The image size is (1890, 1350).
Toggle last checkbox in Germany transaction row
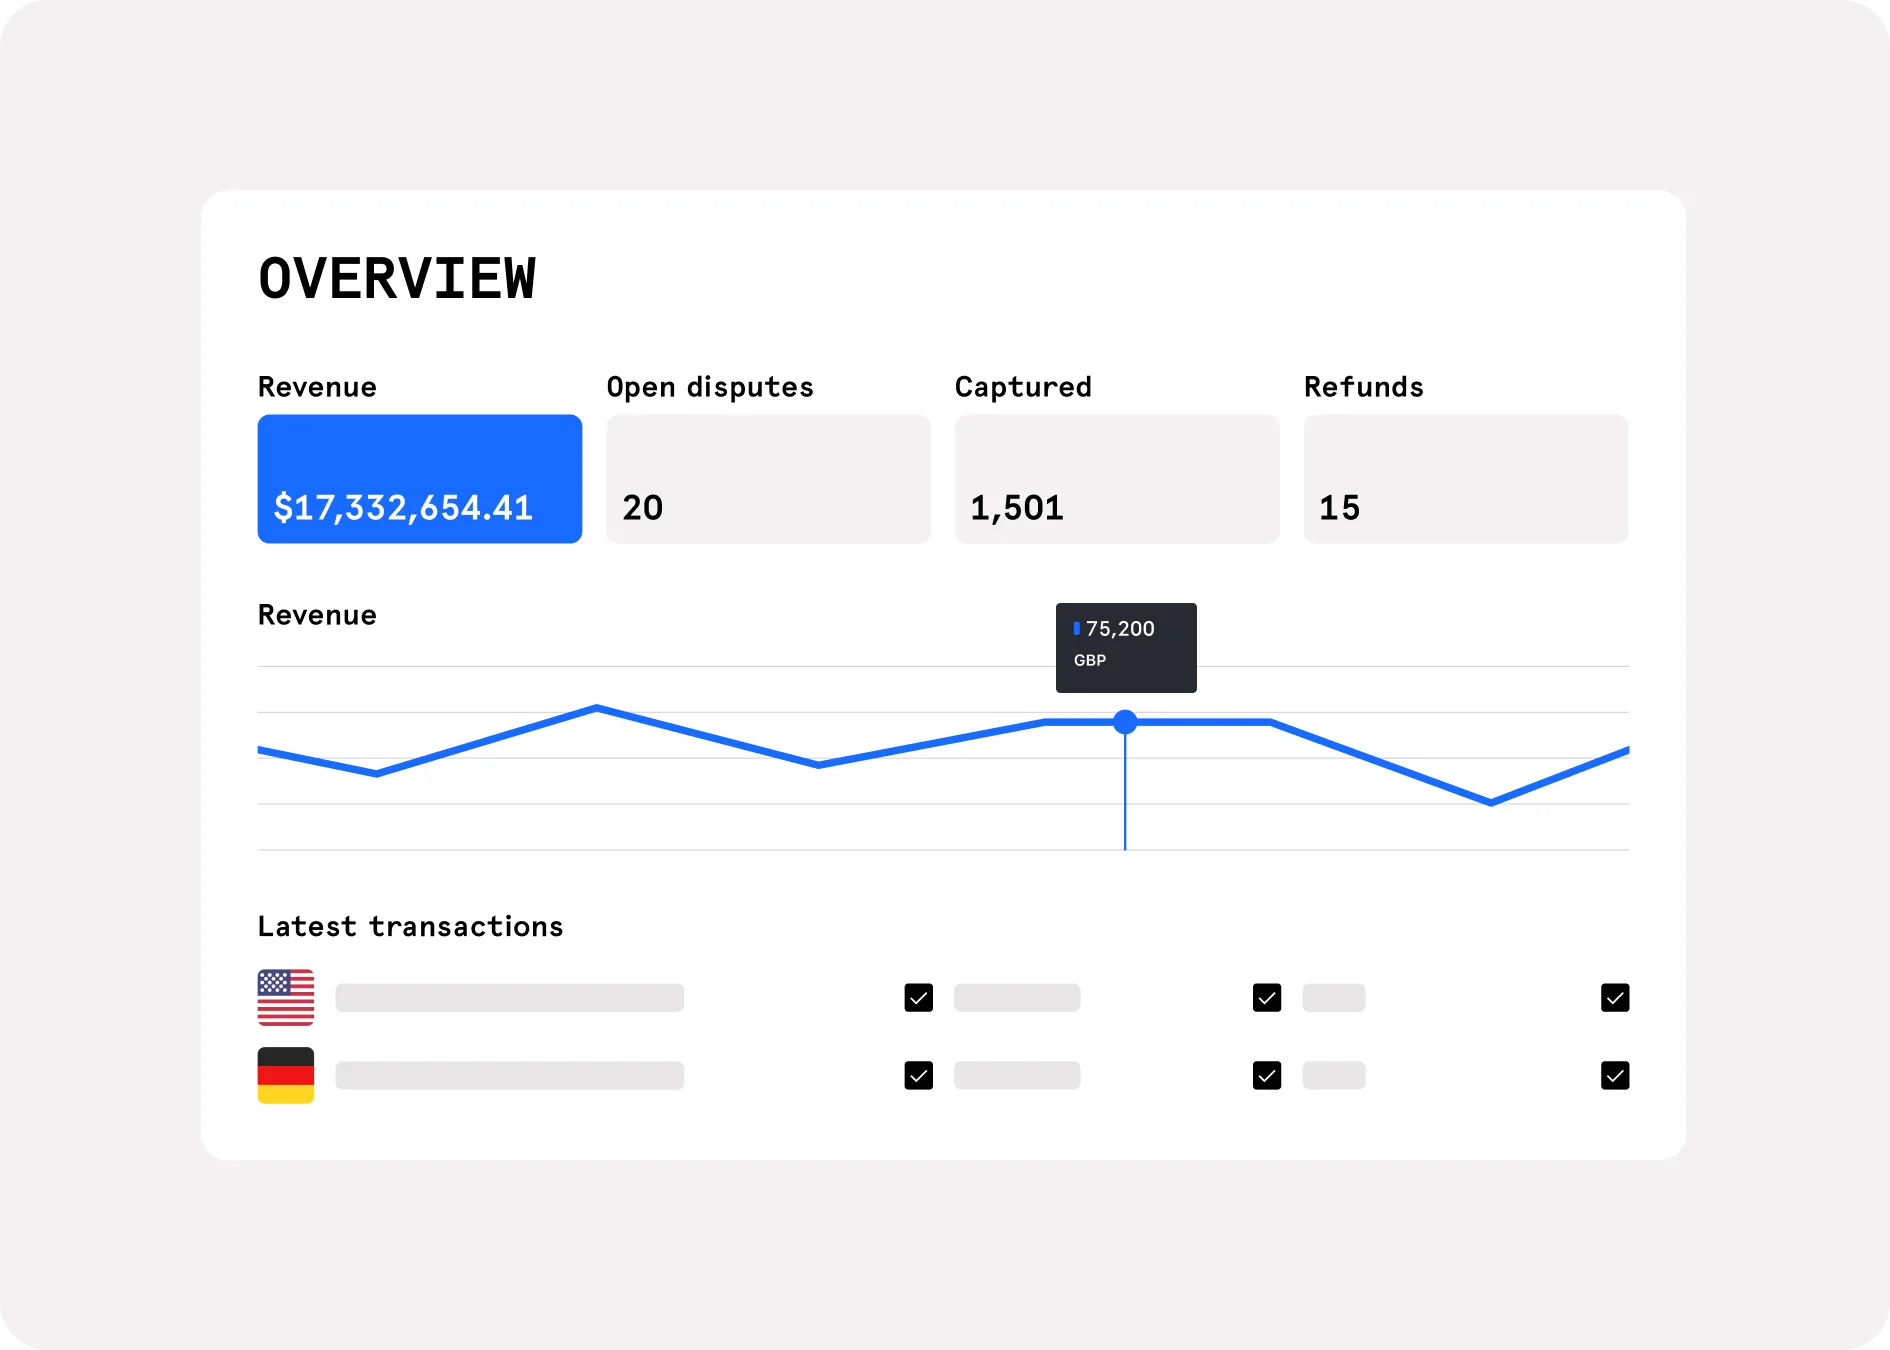click(1614, 1075)
